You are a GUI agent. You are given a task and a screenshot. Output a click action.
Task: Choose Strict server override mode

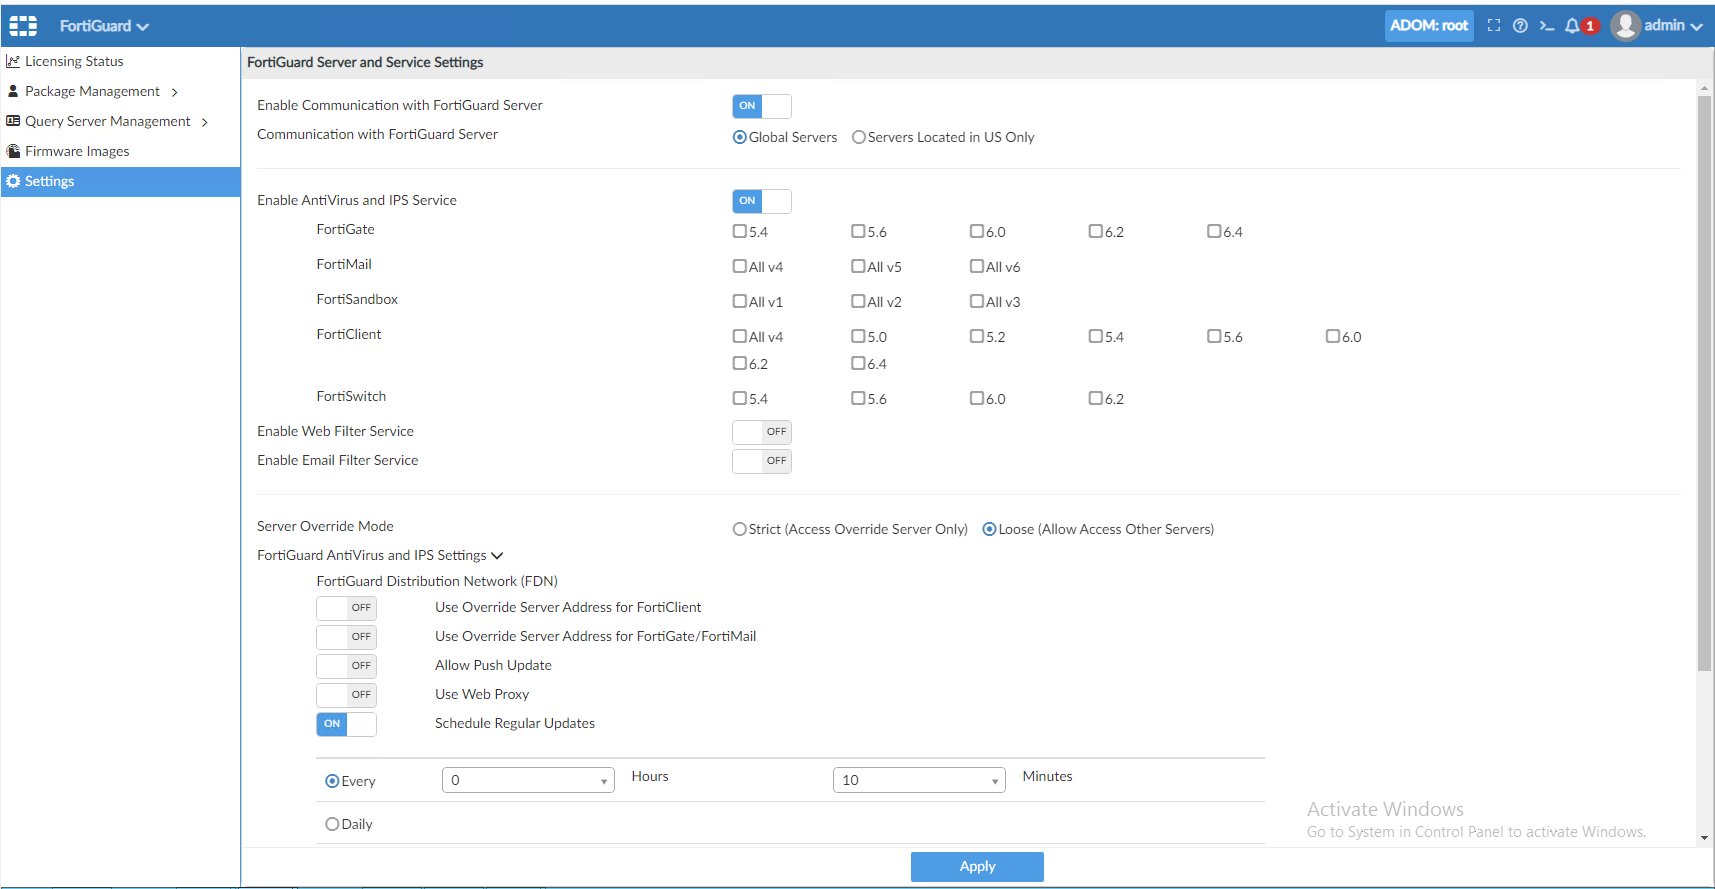(x=740, y=529)
